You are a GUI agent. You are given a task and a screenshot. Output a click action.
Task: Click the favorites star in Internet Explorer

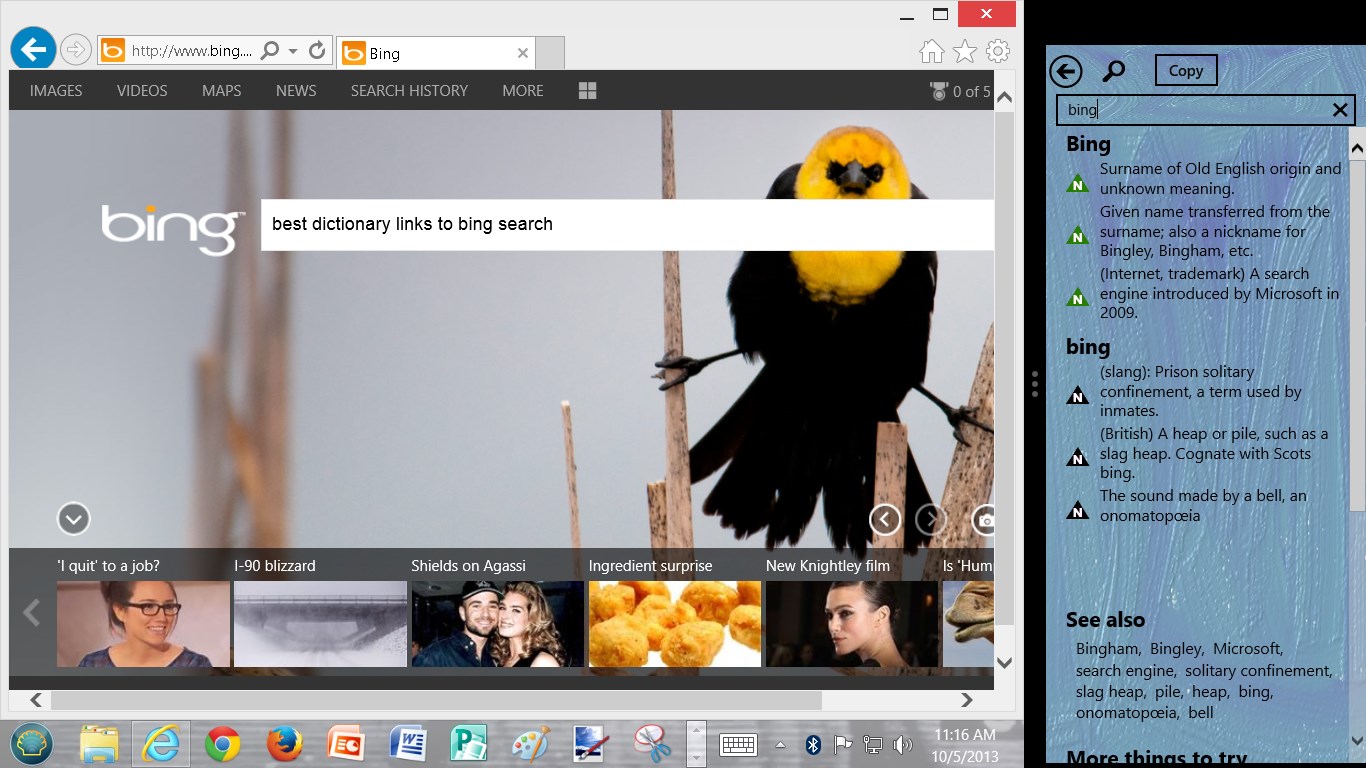pos(965,51)
